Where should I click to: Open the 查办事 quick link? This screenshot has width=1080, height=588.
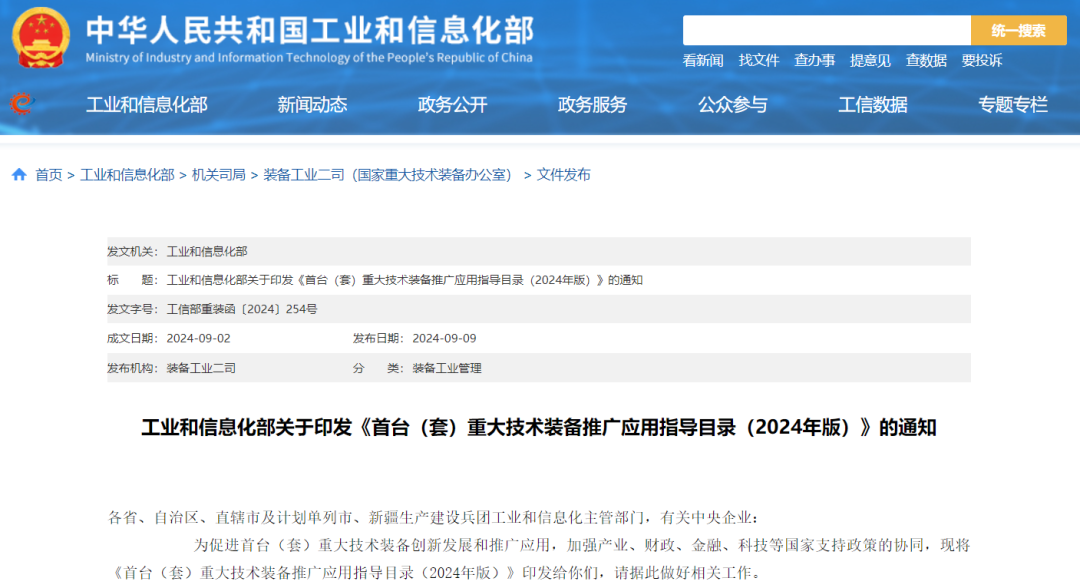click(x=814, y=61)
